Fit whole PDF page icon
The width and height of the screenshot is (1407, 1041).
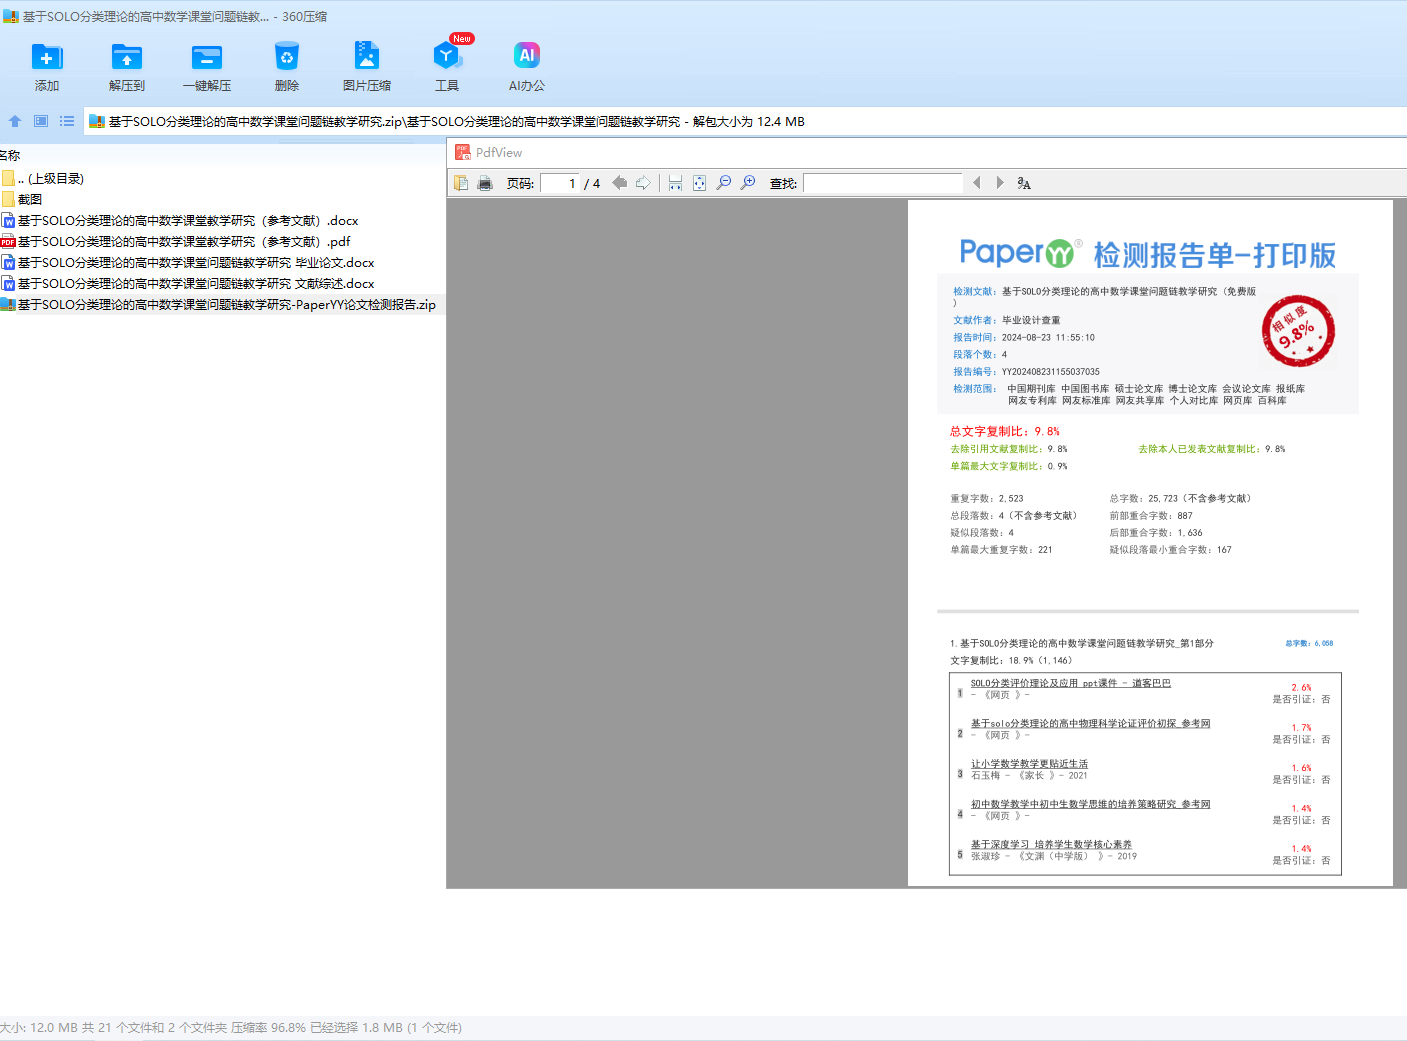coord(699,183)
